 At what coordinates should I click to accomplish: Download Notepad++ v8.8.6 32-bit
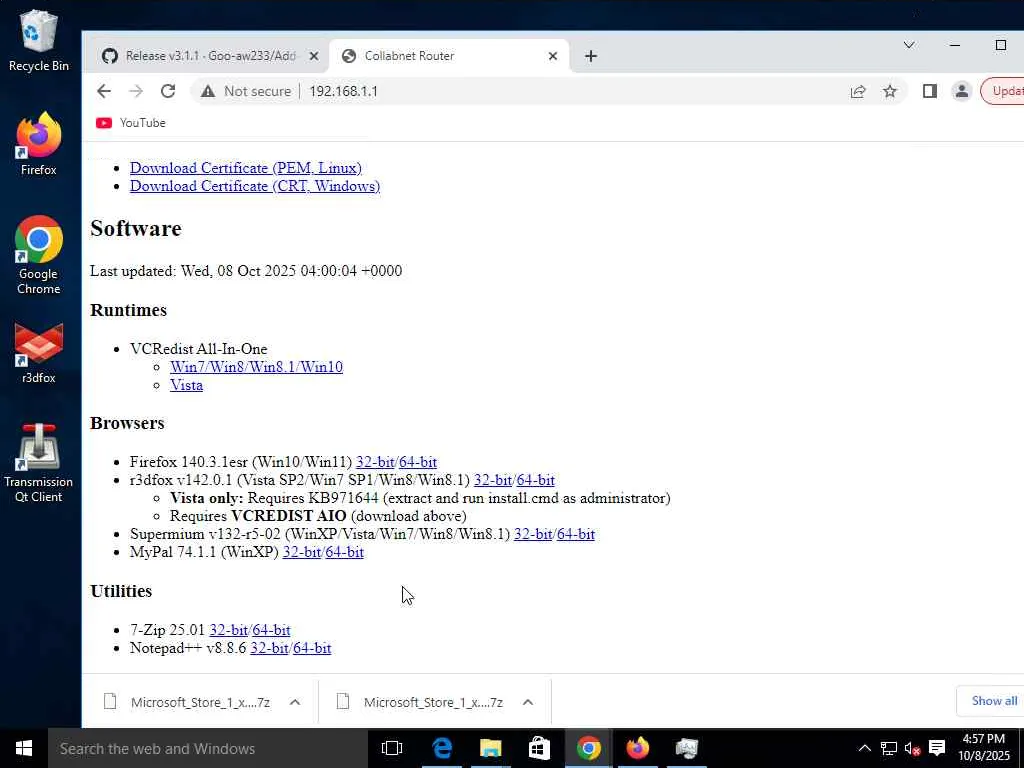269,648
